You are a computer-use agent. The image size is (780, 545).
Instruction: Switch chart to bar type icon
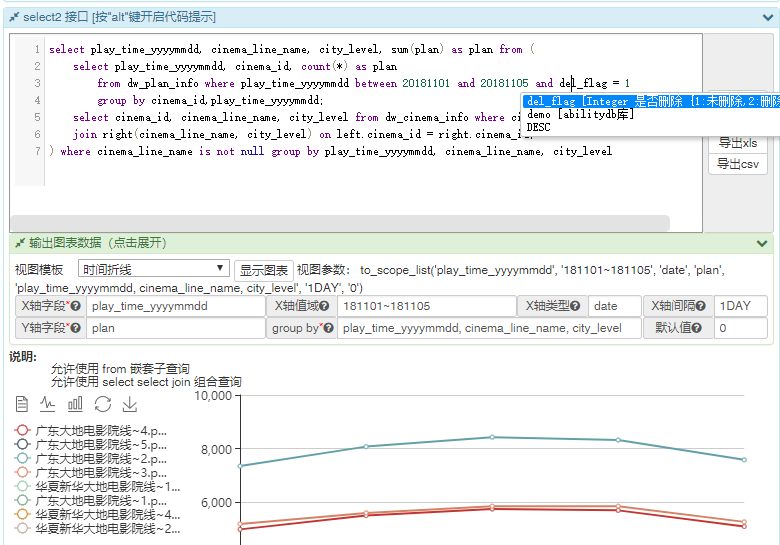pyautogui.click(x=75, y=404)
